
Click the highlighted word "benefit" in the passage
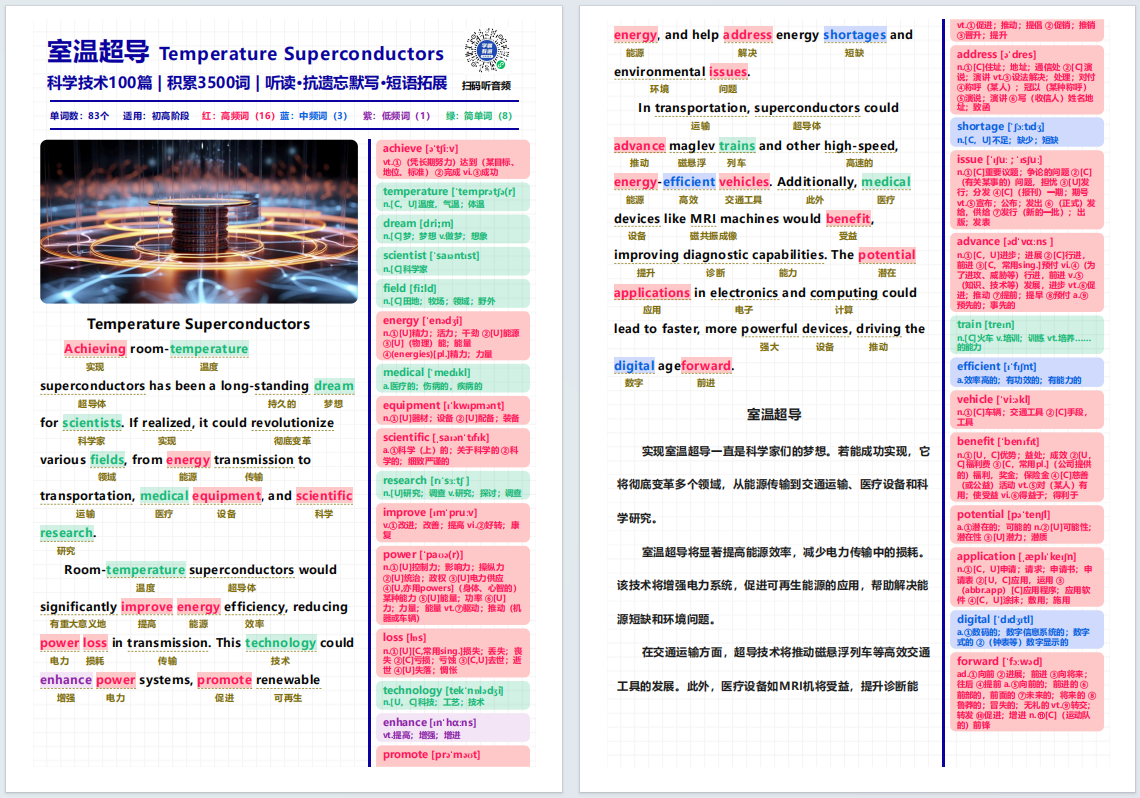tap(848, 219)
